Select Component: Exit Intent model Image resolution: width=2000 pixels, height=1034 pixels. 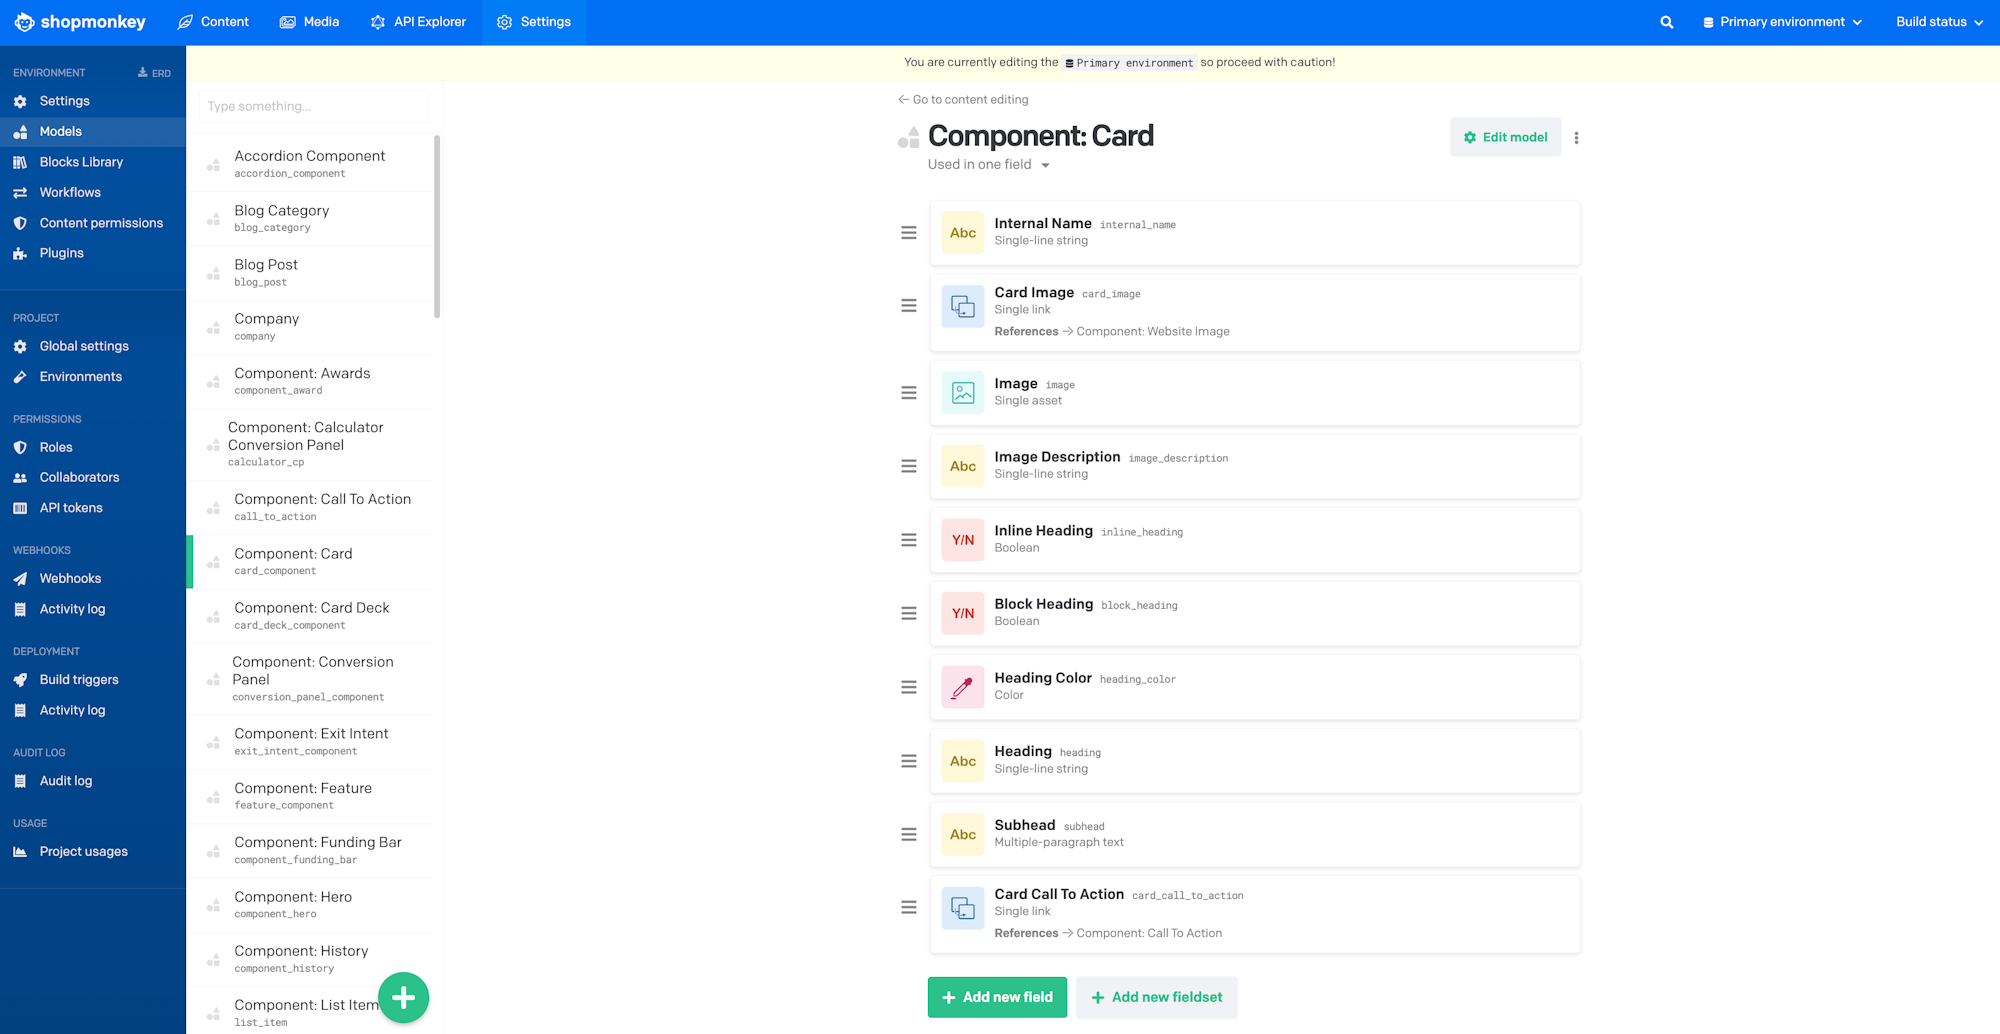(312, 742)
